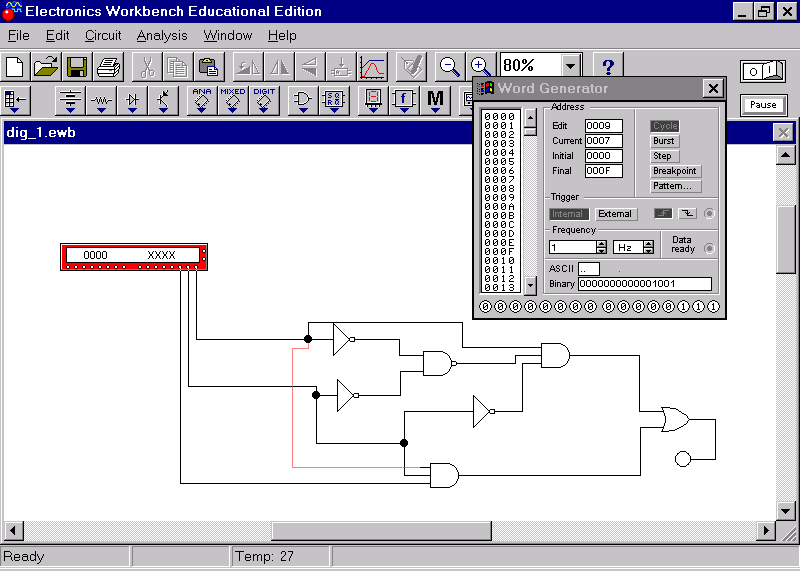Open component properties icon
Image resolution: width=800 pixels, height=571 pixels.
[x=411, y=67]
